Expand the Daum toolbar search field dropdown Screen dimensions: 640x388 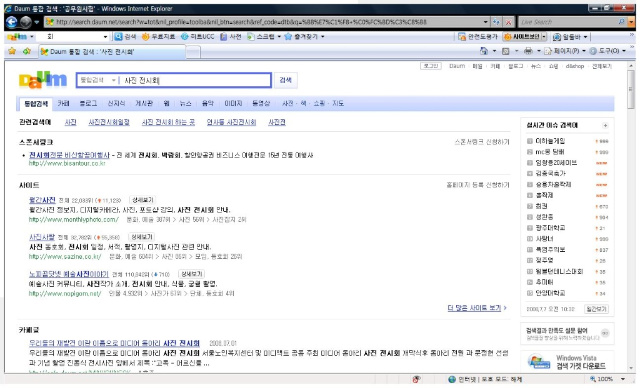point(105,37)
